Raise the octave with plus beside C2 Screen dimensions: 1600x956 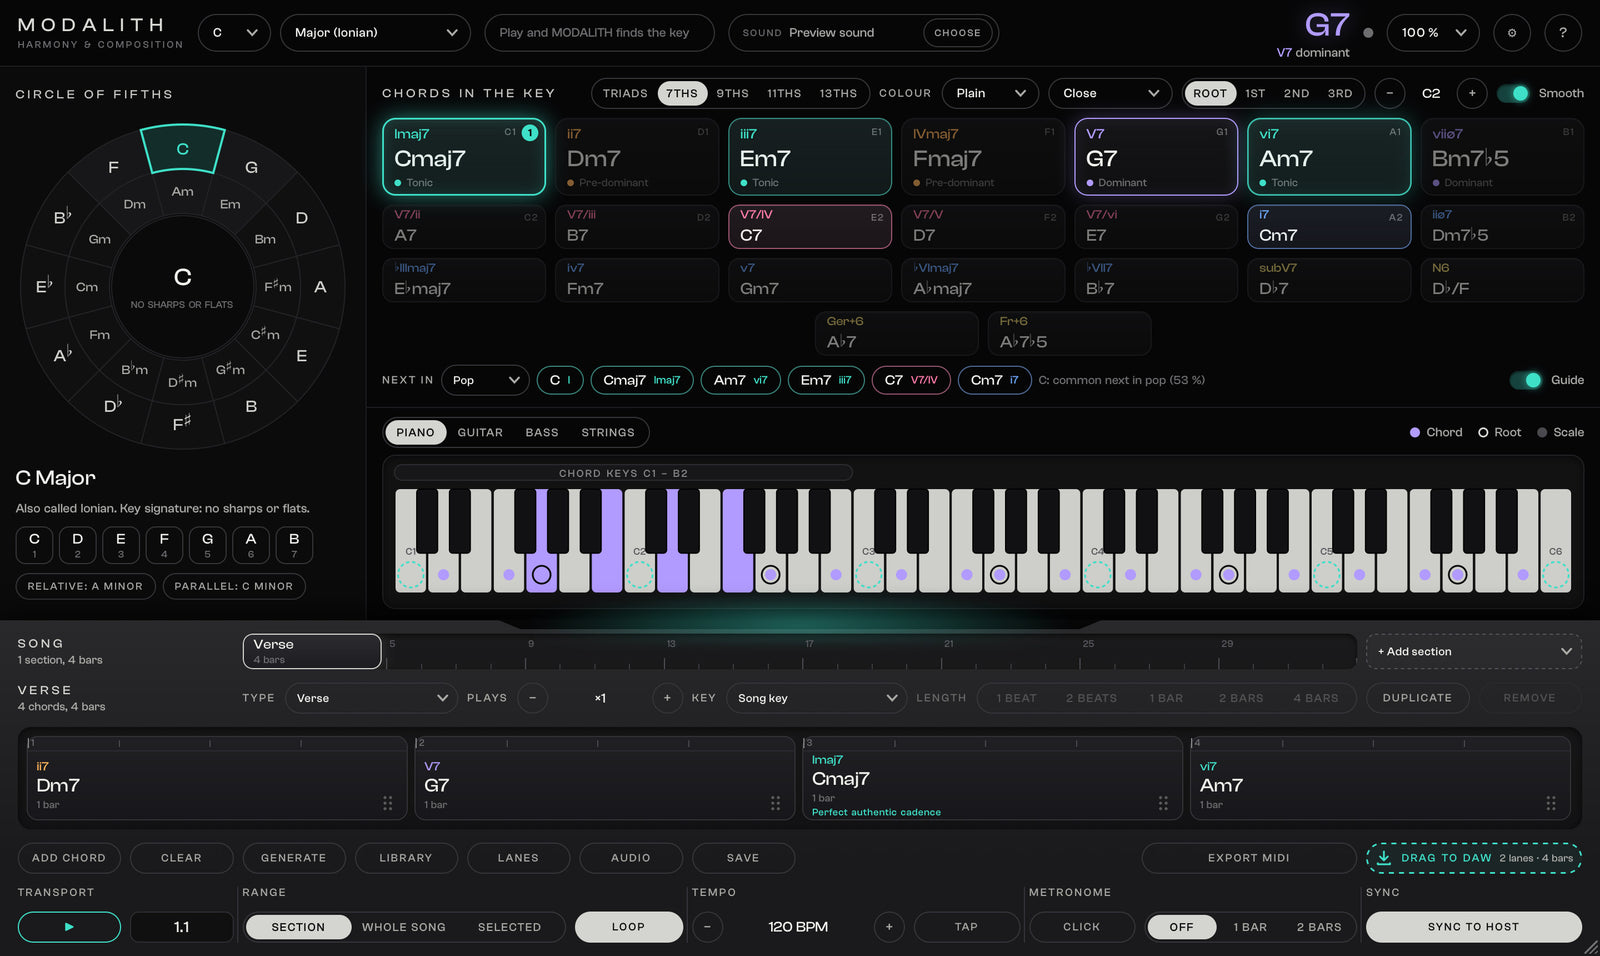point(1471,93)
